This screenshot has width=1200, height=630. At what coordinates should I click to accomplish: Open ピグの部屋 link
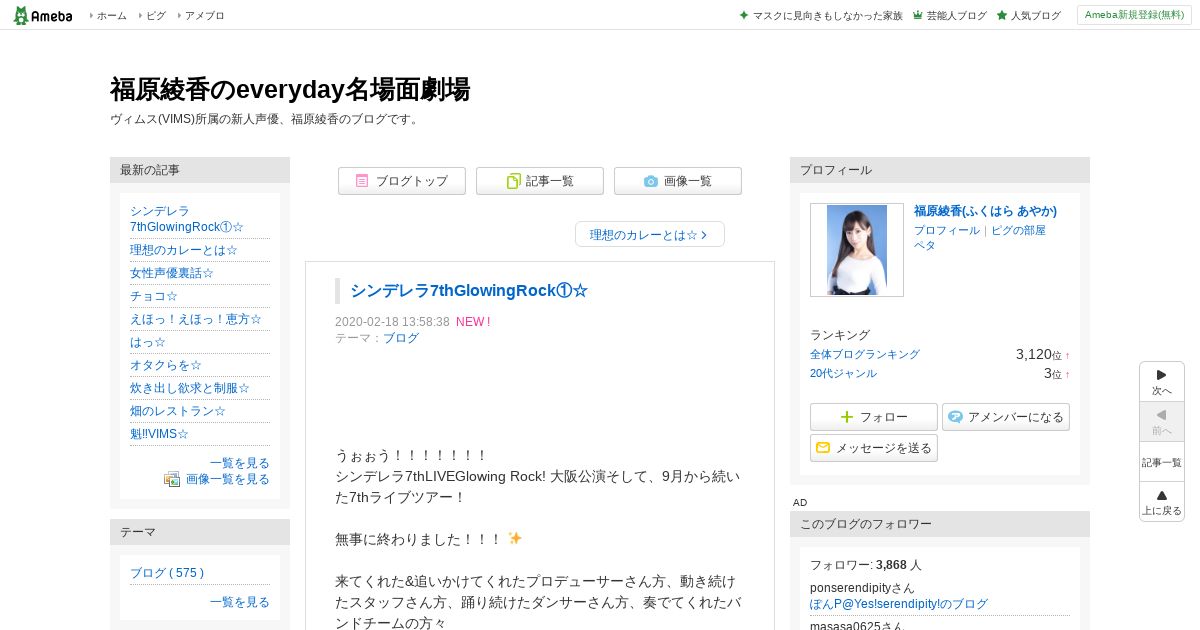(1018, 230)
